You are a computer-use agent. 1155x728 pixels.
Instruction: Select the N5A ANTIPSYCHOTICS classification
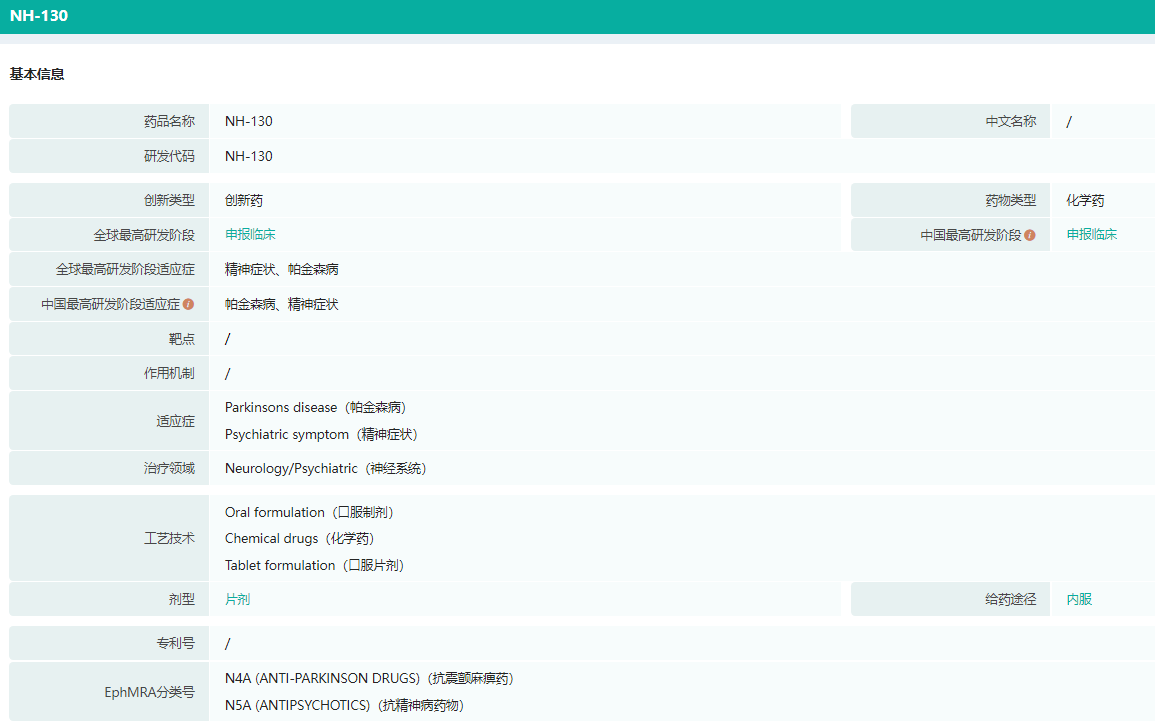[x=344, y=705]
